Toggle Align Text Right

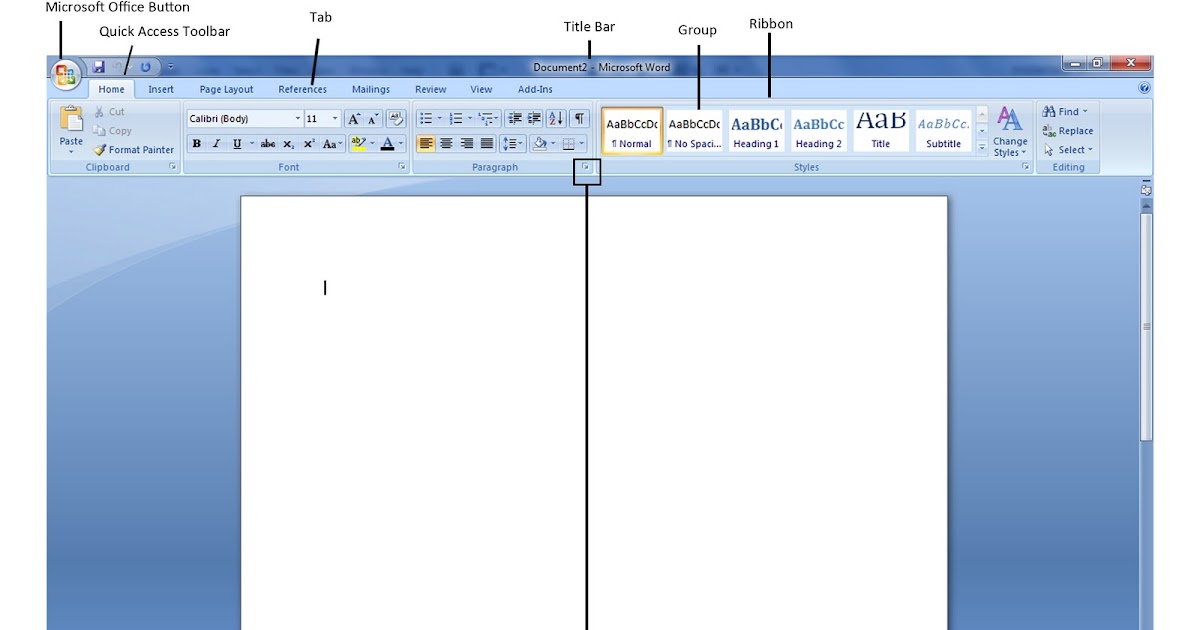pos(467,144)
